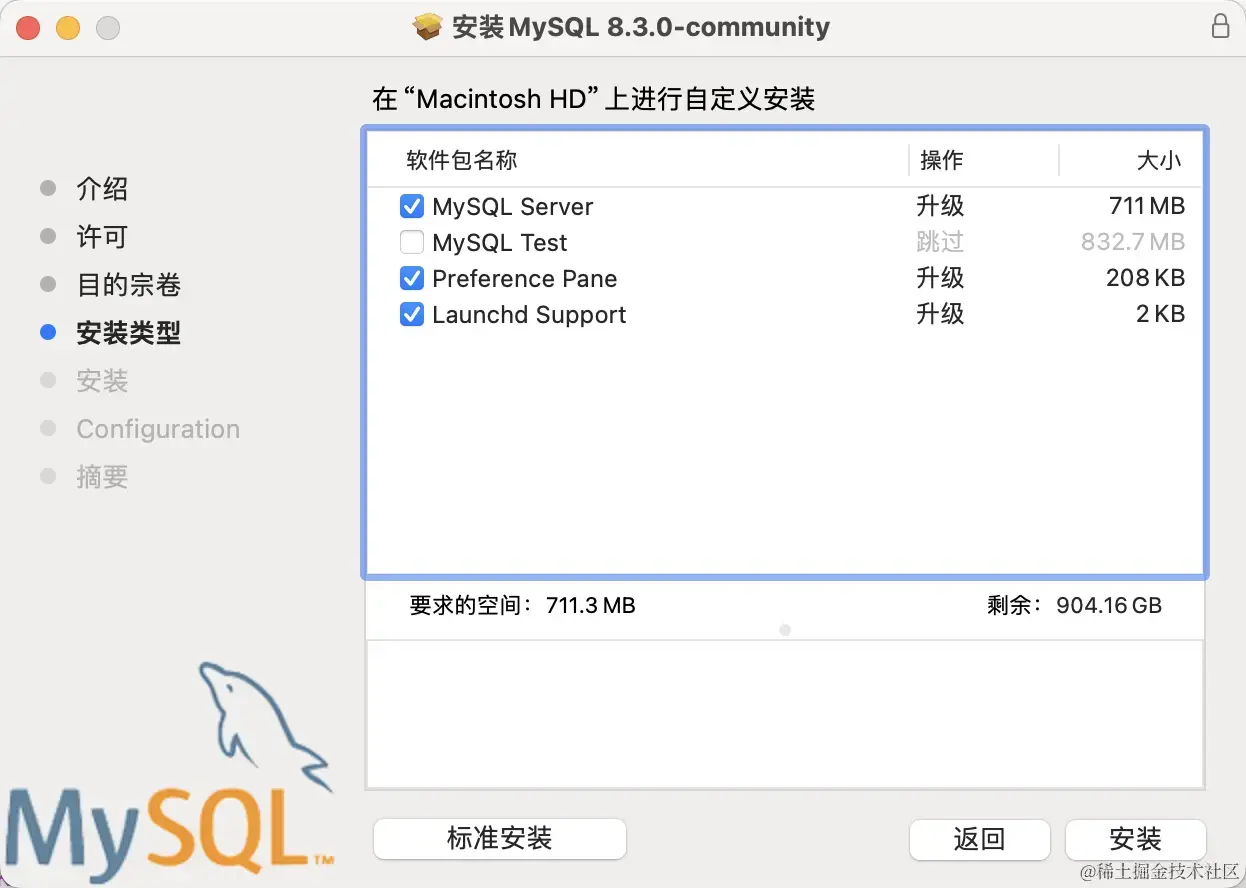This screenshot has width=1246, height=888.
Task: Click the 升级 action for Preference Pane
Action: point(940,278)
